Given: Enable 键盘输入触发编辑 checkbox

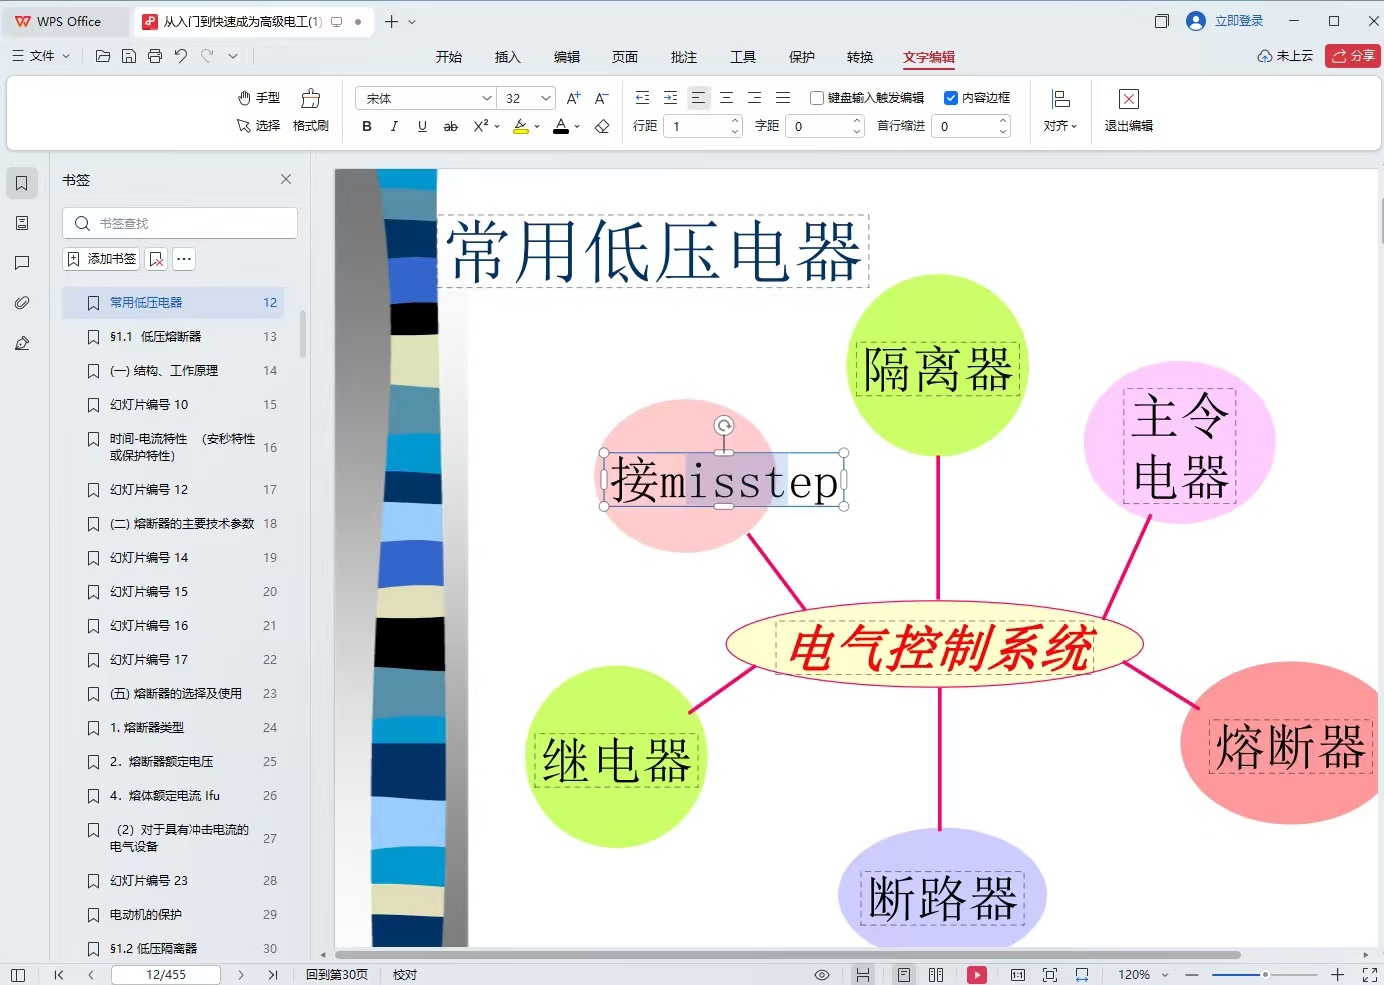Looking at the screenshot, I should 816,98.
